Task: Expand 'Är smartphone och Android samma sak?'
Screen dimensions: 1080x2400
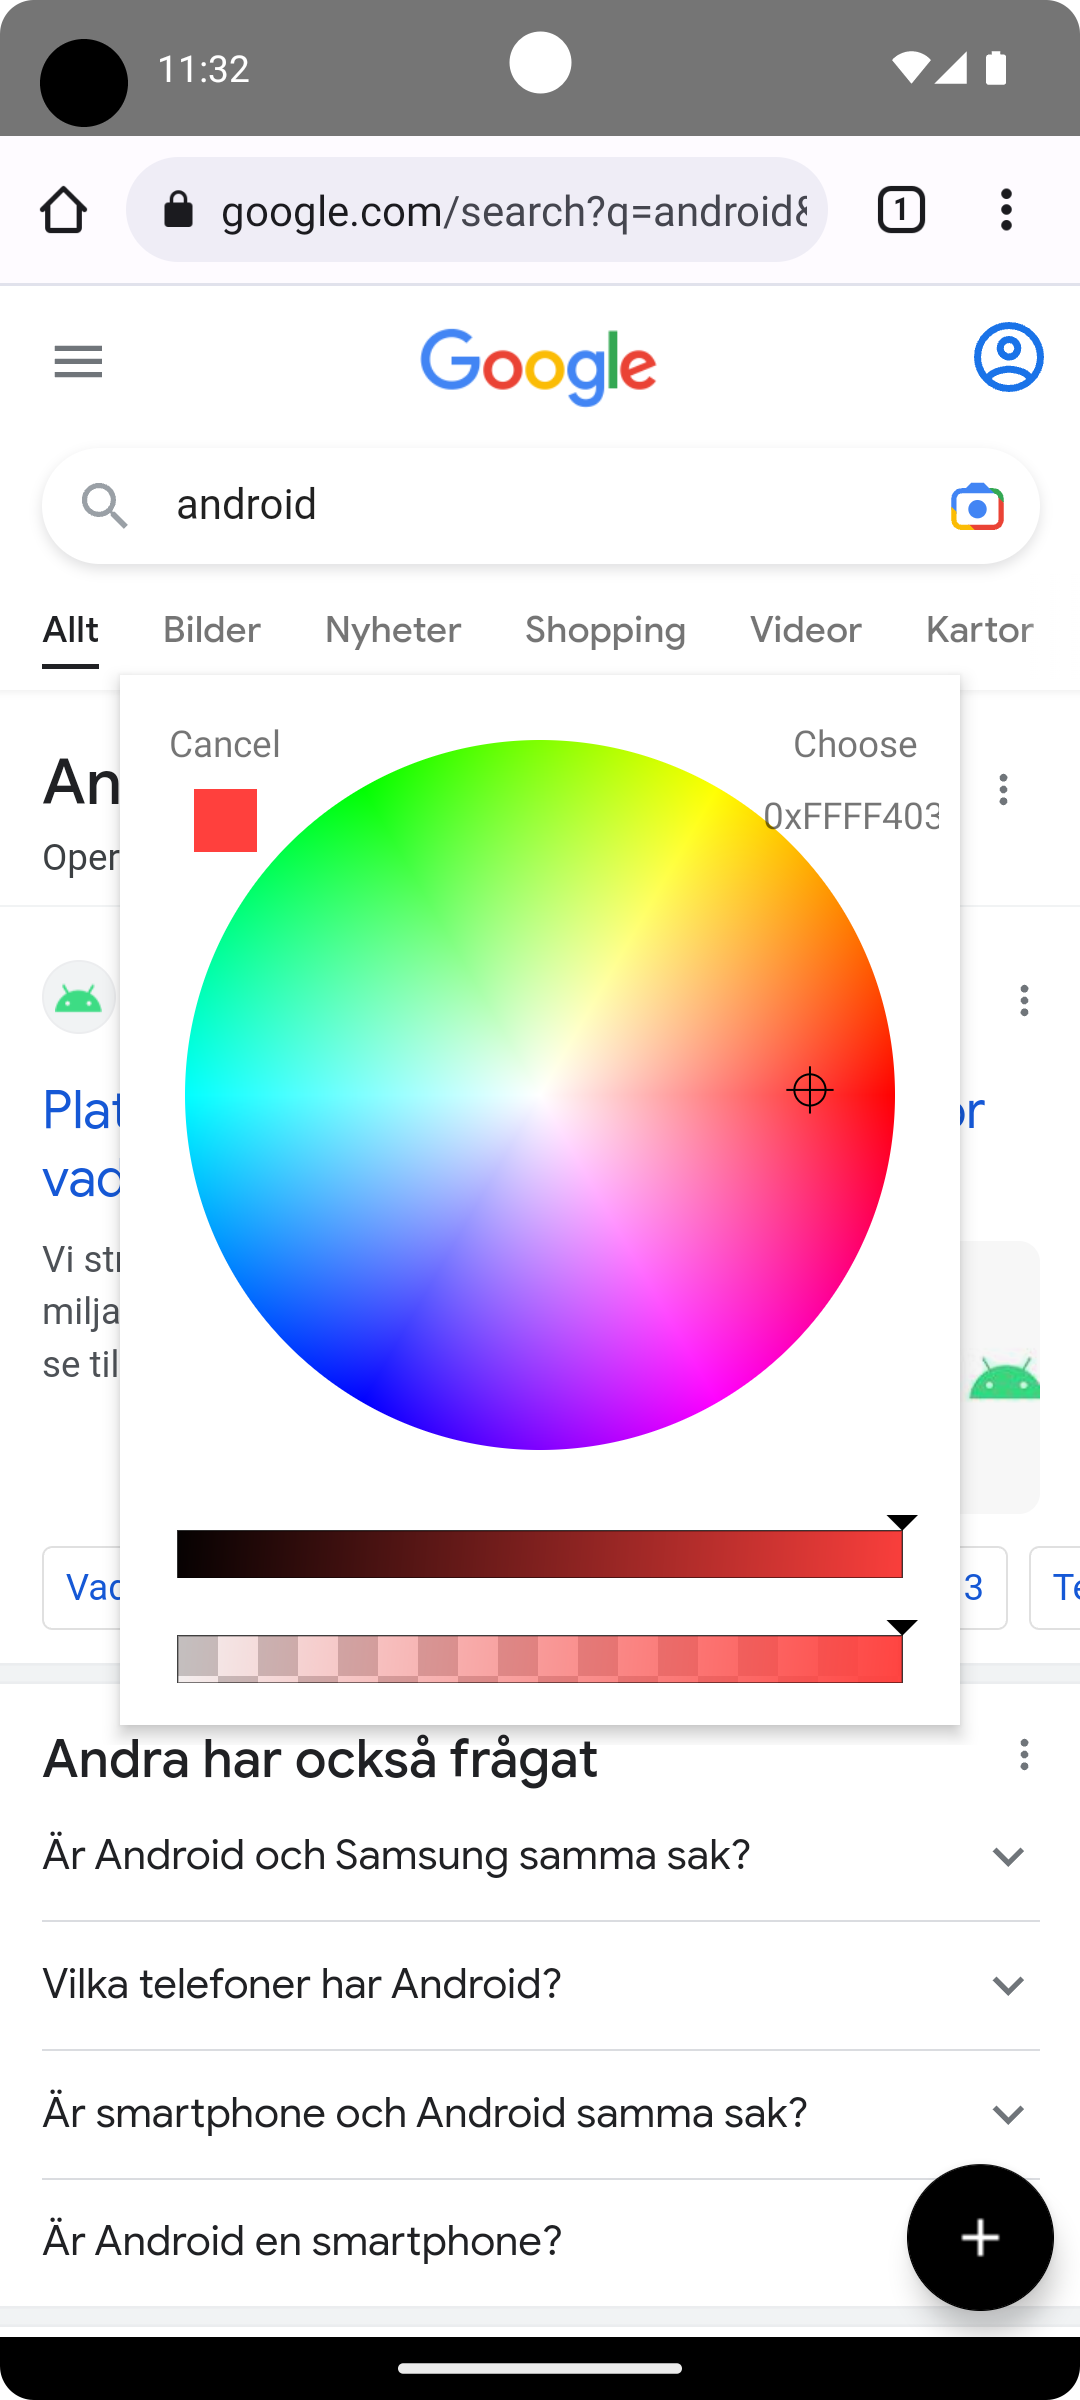Action: click(1008, 2114)
